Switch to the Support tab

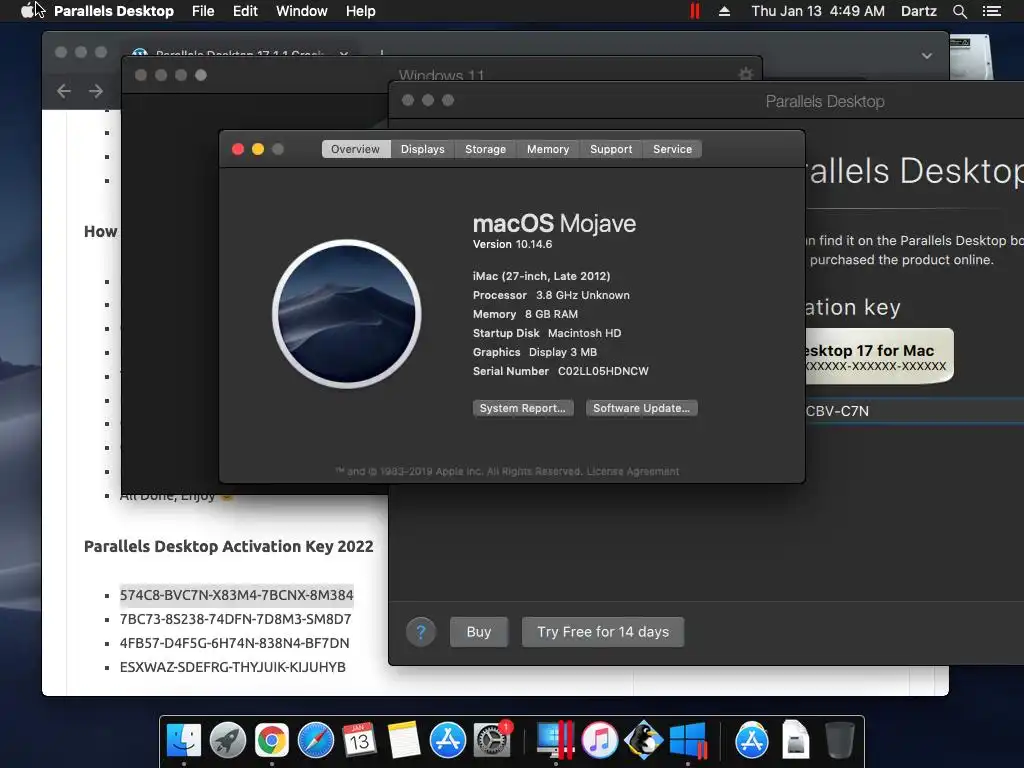pyautogui.click(x=611, y=149)
